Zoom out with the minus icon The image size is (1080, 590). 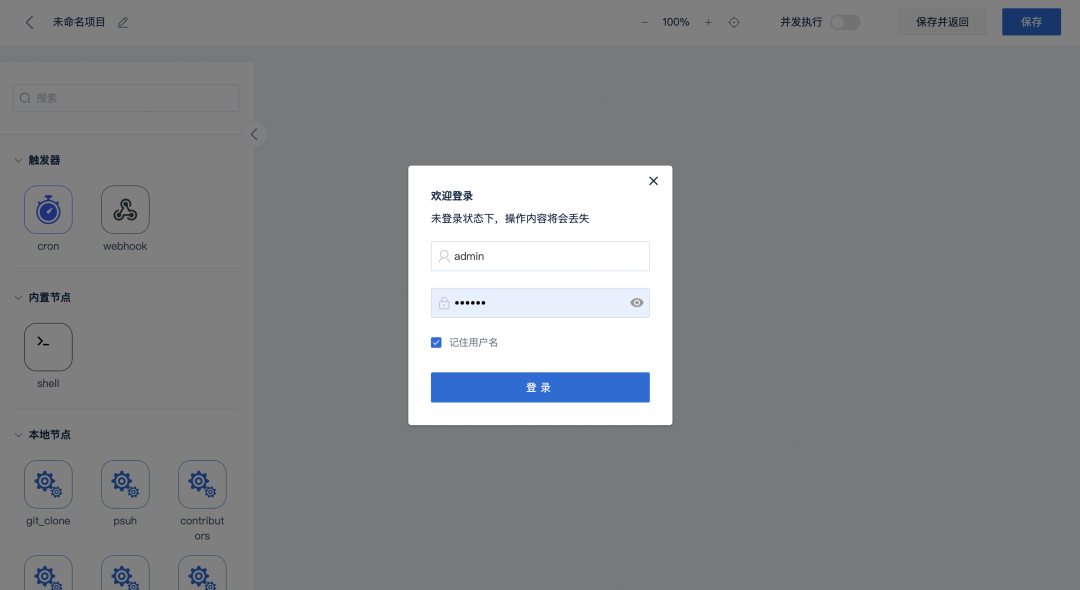[645, 22]
